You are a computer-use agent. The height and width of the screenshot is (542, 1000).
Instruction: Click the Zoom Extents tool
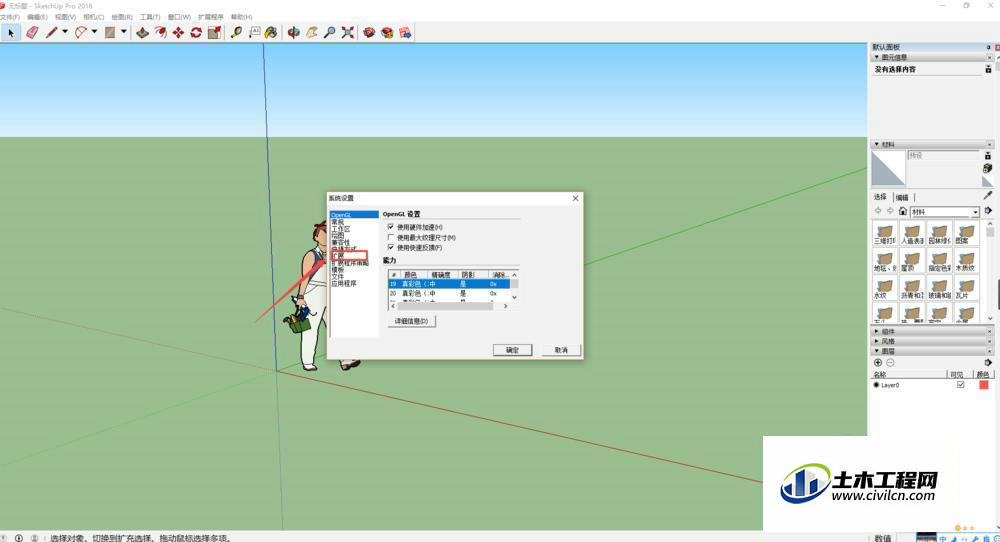[x=348, y=33]
